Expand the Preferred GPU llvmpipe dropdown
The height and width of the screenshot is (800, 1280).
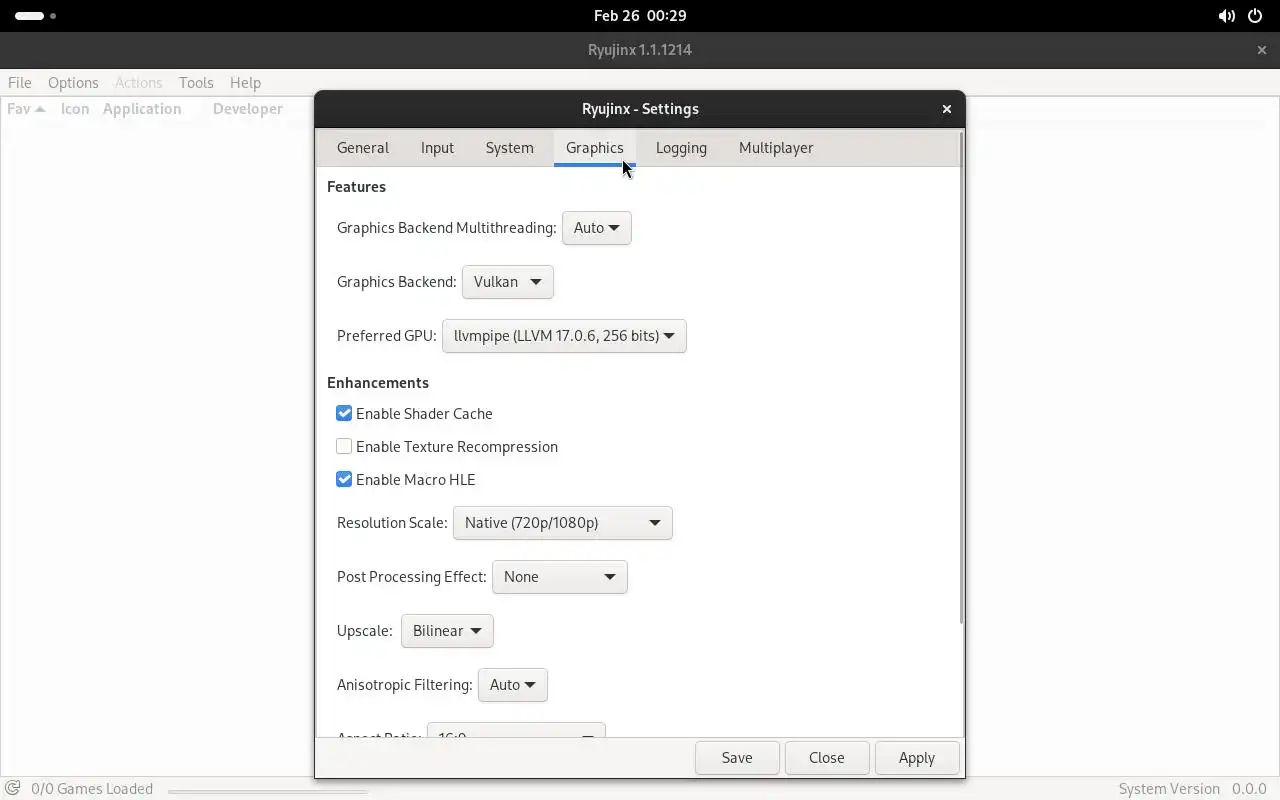564,336
